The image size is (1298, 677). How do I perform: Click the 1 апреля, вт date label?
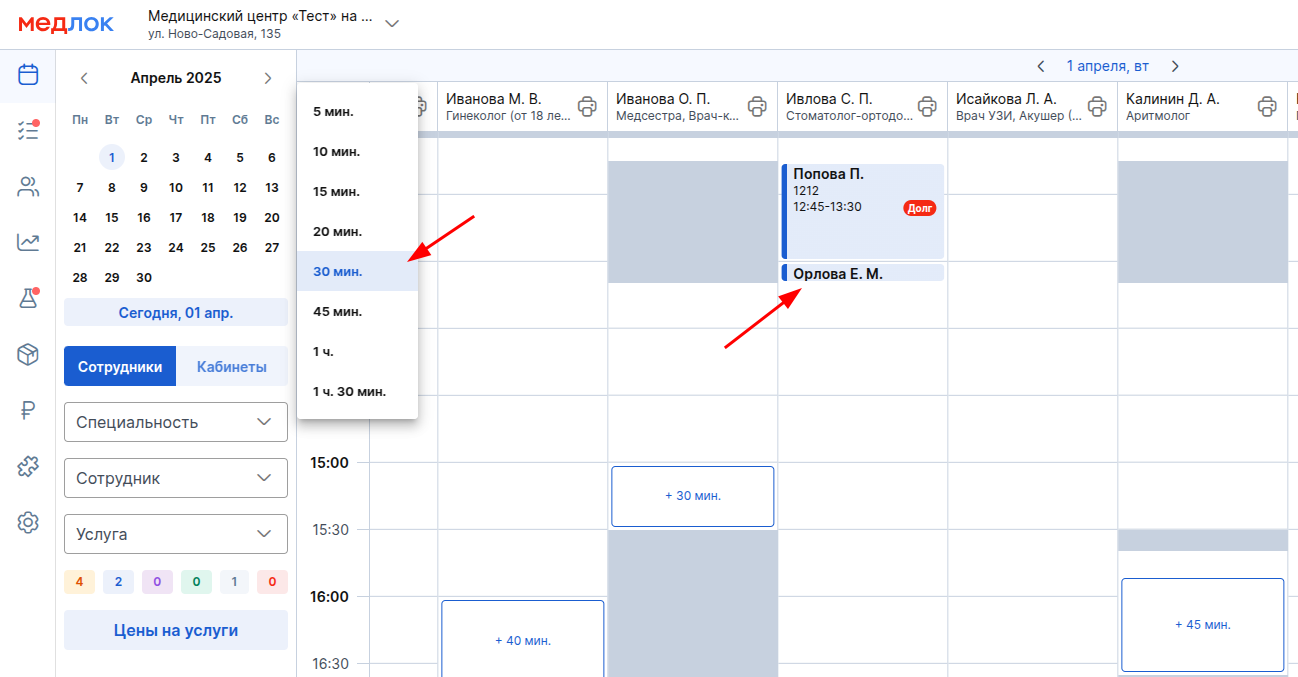[x=1108, y=66]
